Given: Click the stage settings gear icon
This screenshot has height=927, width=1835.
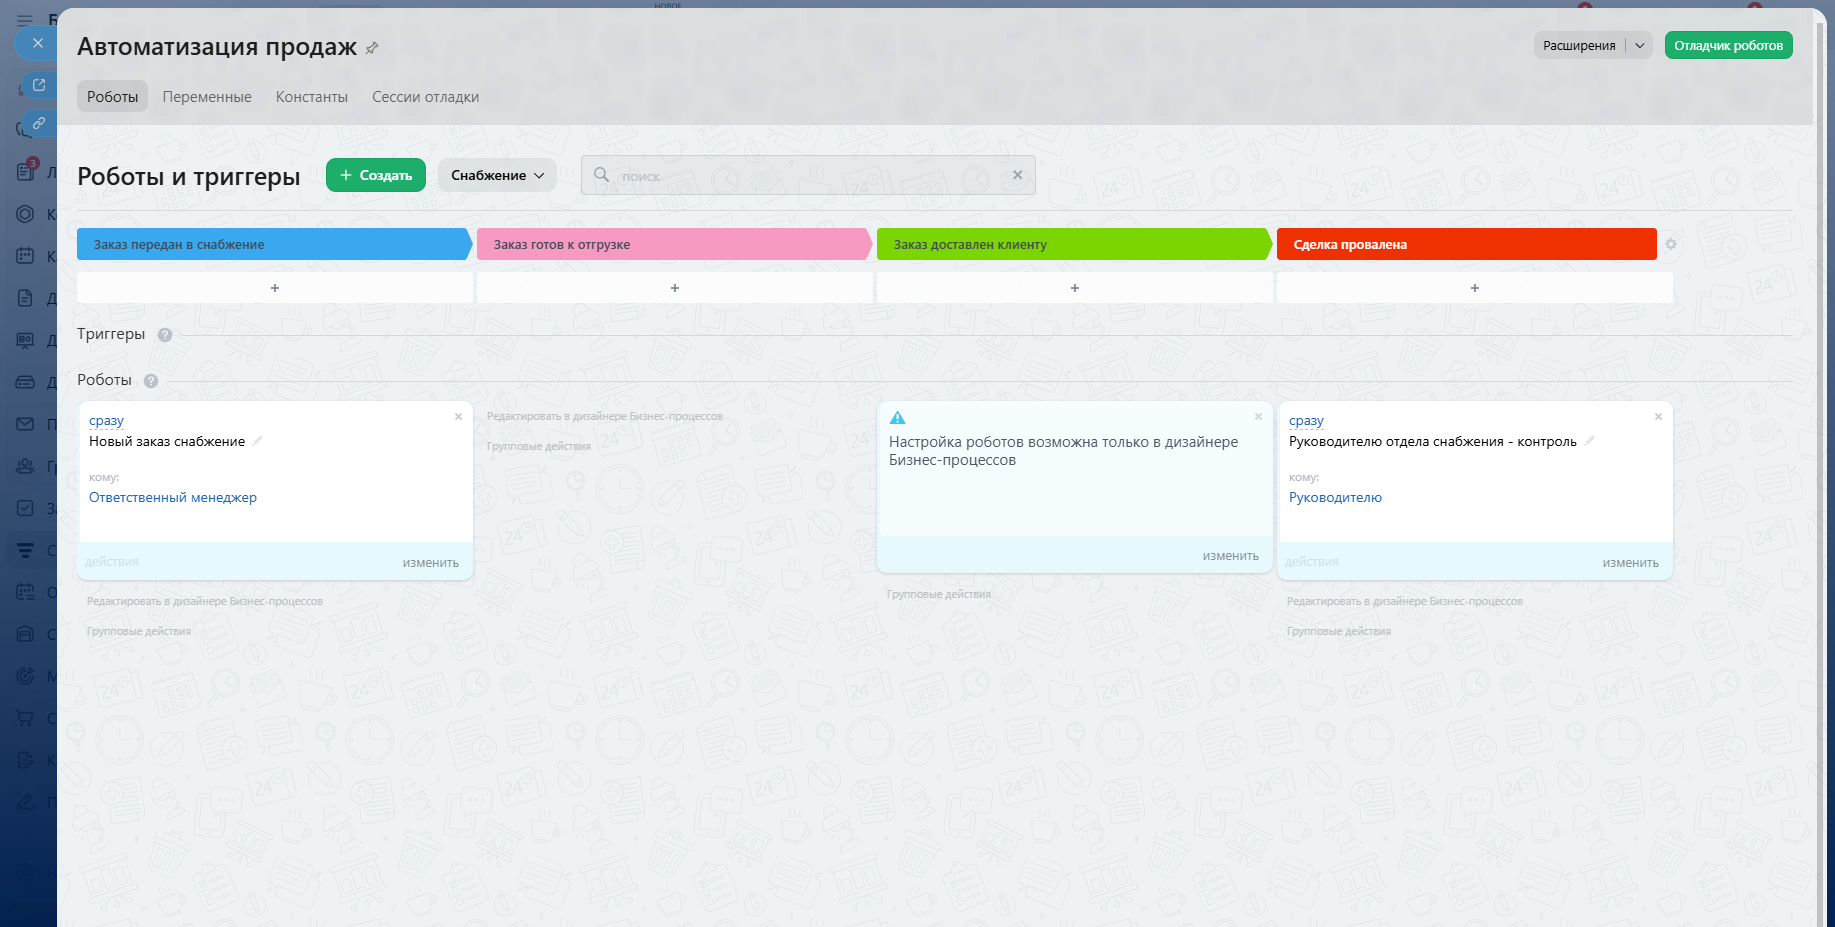Looking at the screenshot, I should pyautogui.click(x=1670, y=244).
